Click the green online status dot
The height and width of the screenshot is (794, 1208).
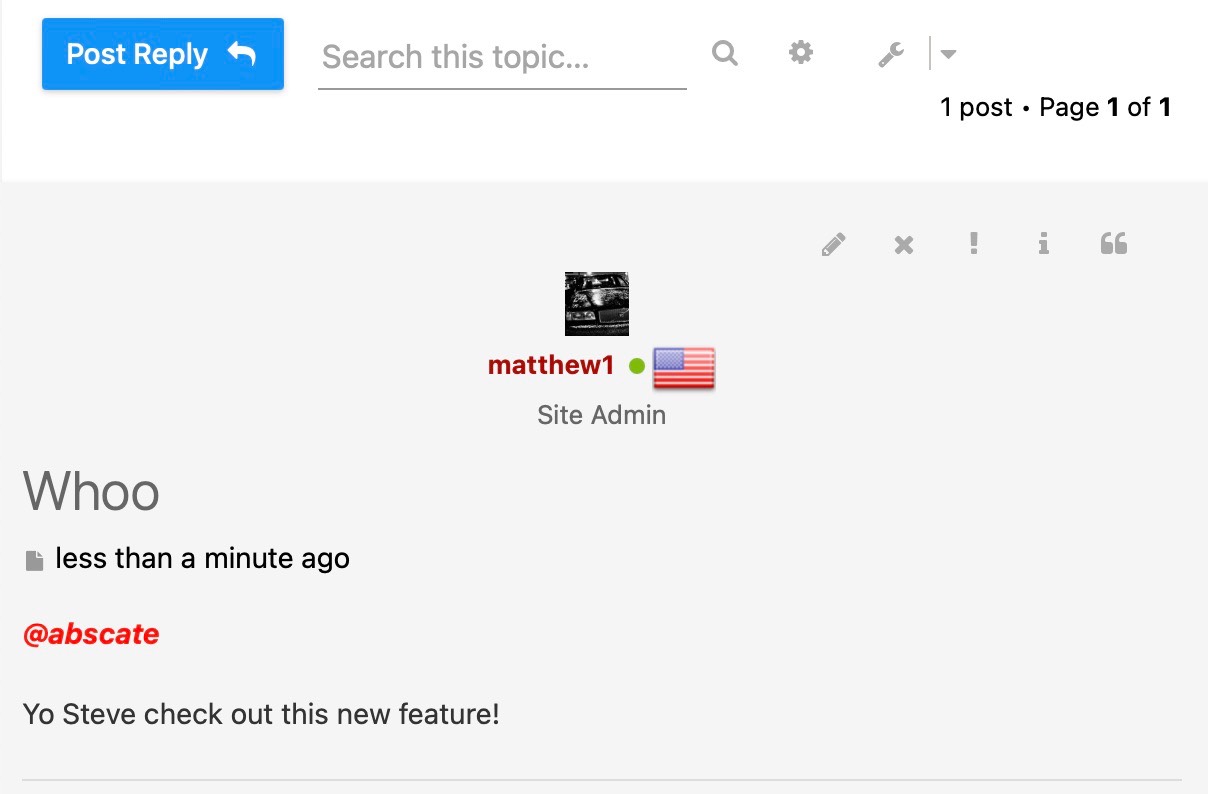point(637,366)
